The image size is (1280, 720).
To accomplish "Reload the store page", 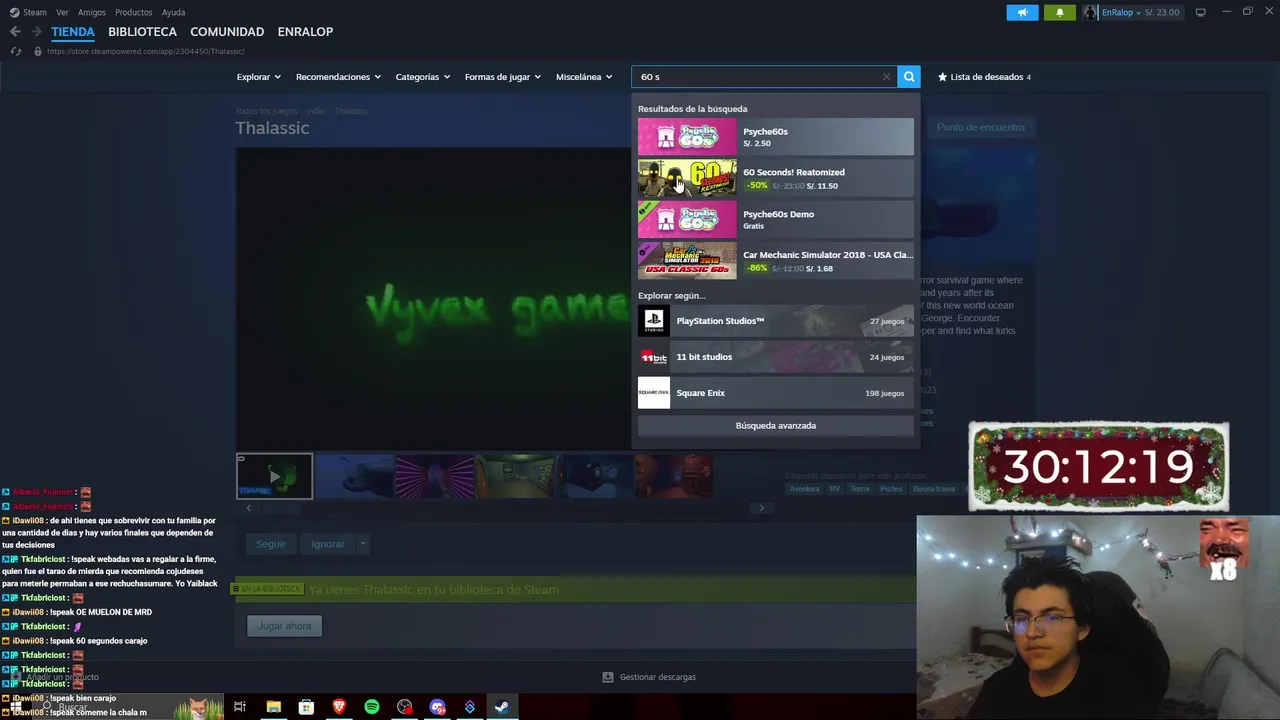I will (16, 51).
